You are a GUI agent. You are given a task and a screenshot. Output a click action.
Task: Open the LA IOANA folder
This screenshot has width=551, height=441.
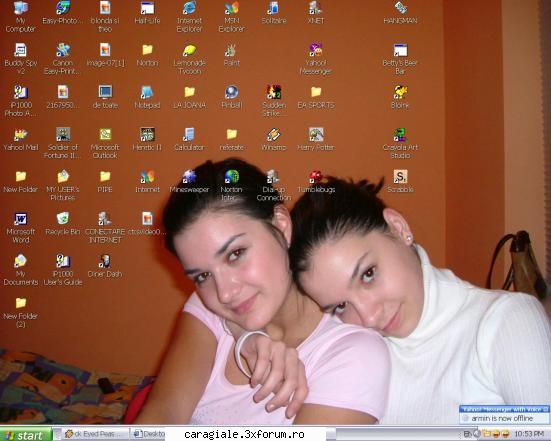click(189, 97)
